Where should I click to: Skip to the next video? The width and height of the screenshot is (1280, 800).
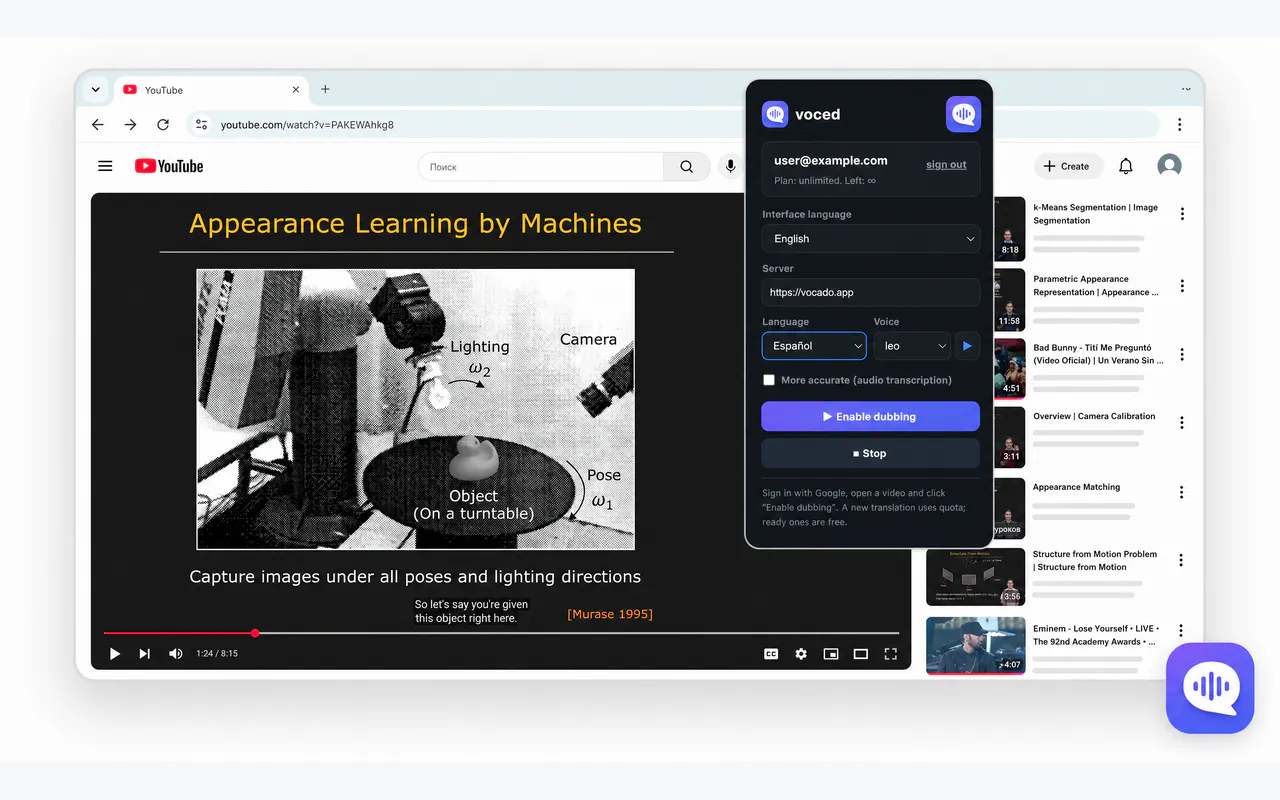145,654
